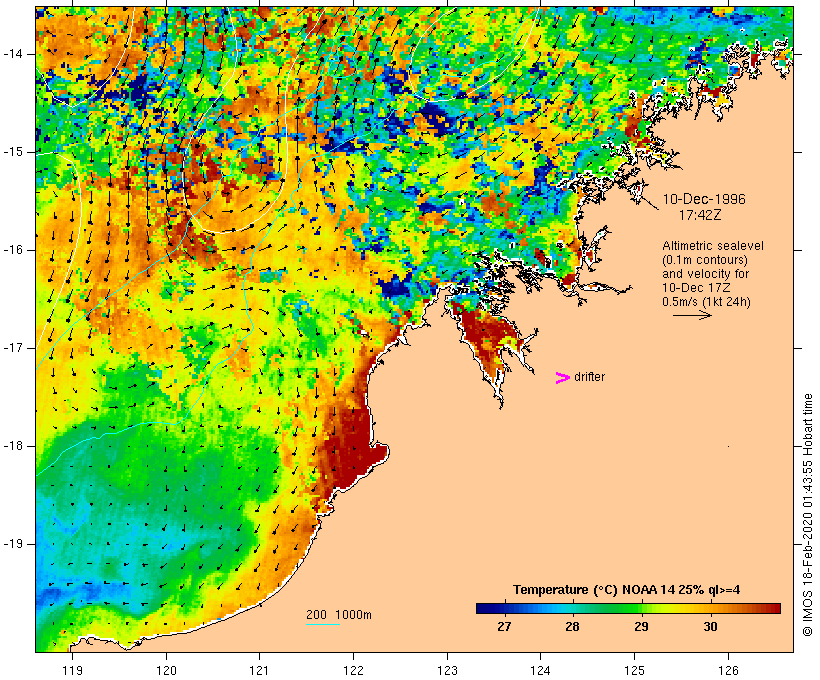Click the magenta drifter legend marker
This screenshot has width=820, height=680.
click(562, 378)
